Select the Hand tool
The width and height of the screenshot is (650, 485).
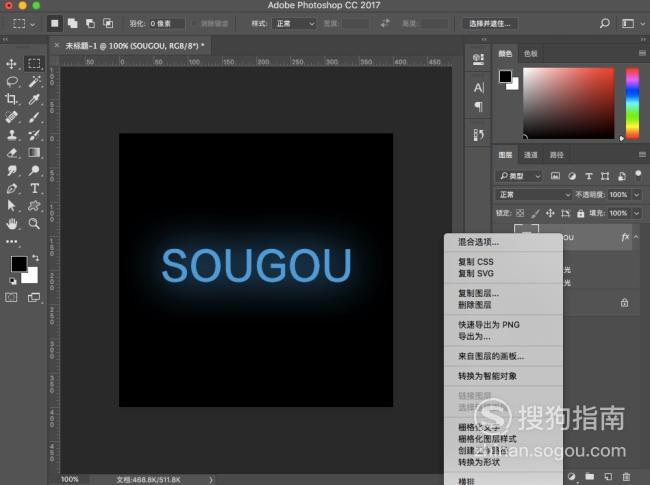[12, 224]
